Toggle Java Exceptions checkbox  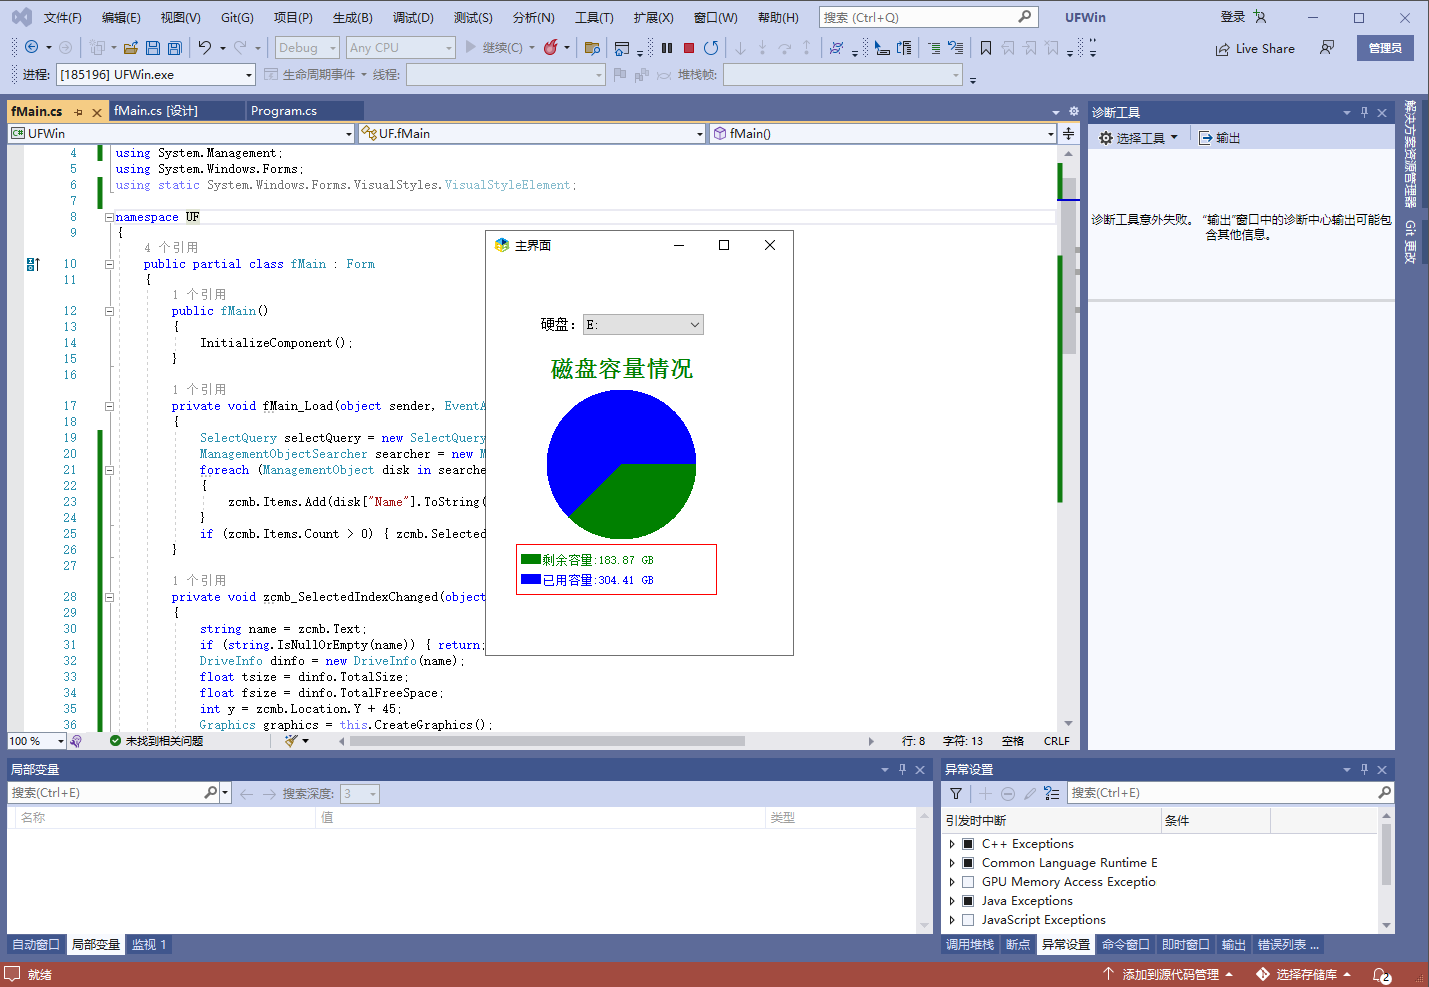coord(968,901)
